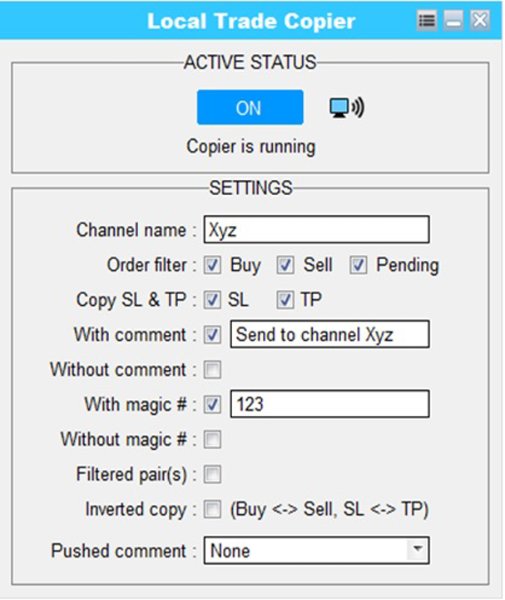The height and width of the screenshot is (600, 505).
Task: Click the magic number field showing 123
Action: 329,404
